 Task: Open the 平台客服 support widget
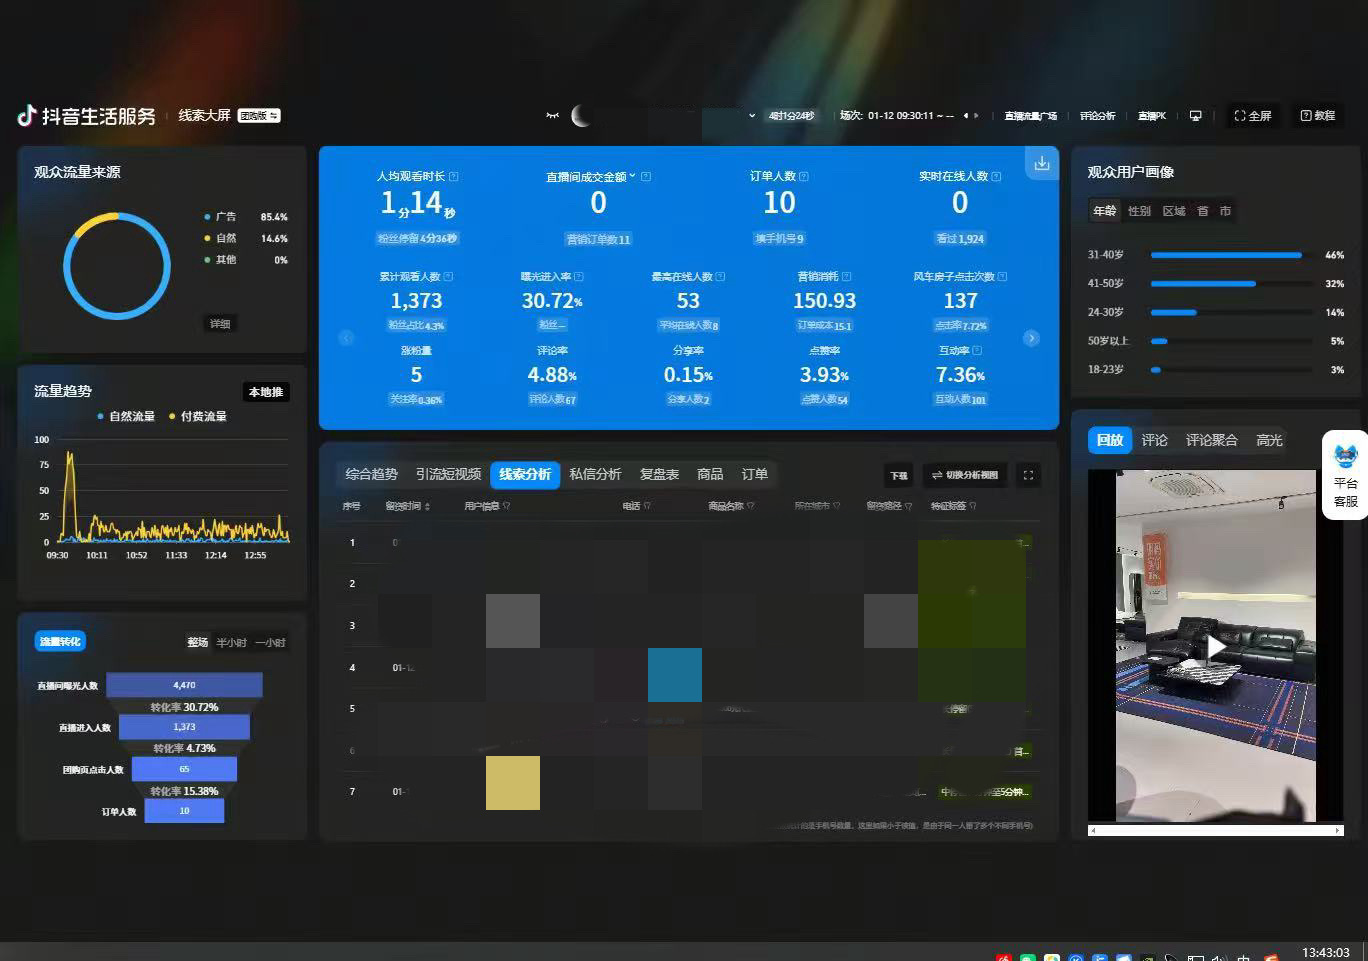[1345, 475]
